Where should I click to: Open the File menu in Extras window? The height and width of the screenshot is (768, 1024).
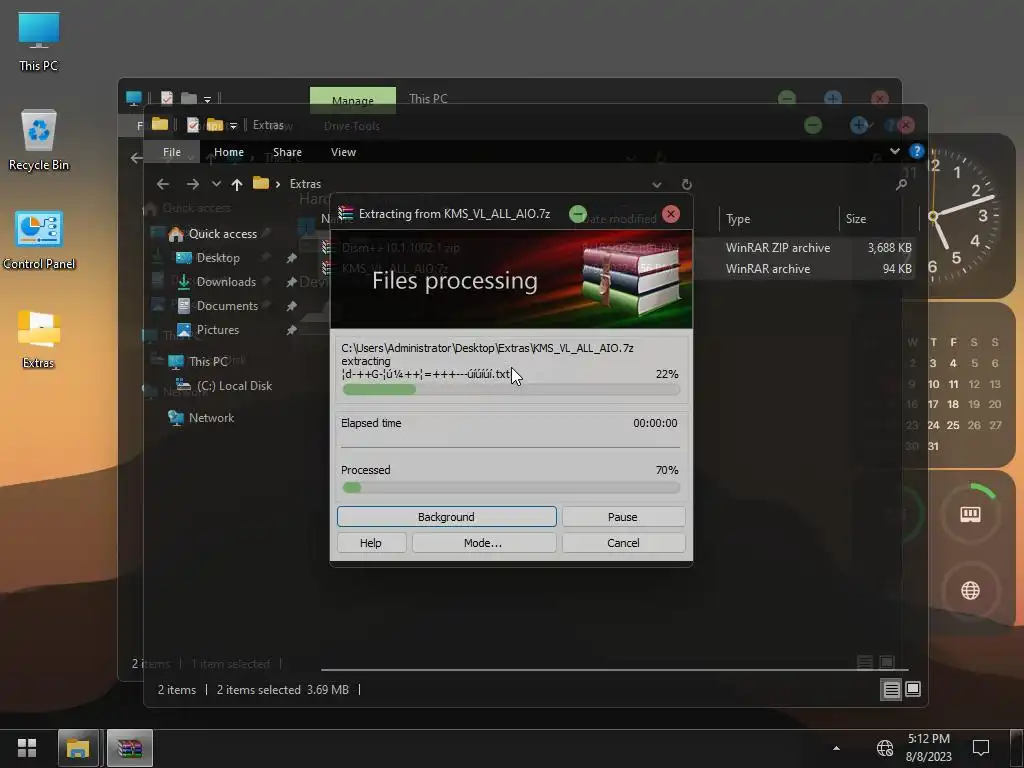click(172, 152)
